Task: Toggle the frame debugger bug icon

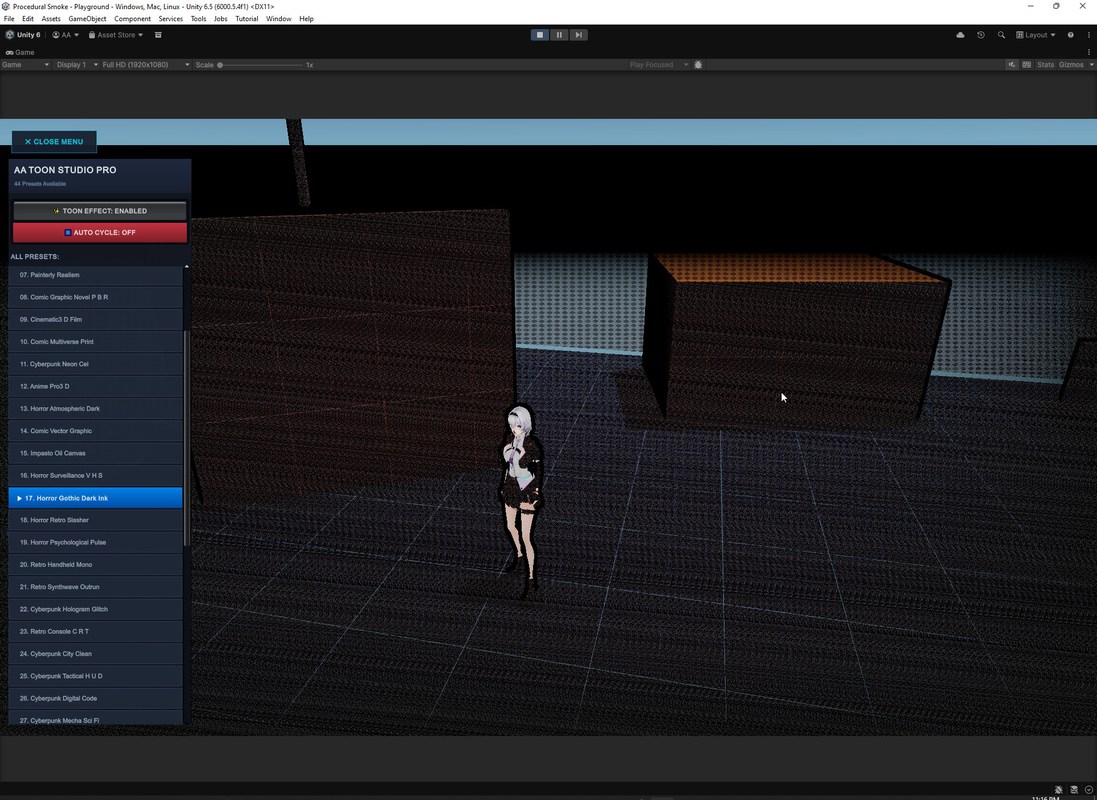Action: click(x=698, y=65)
